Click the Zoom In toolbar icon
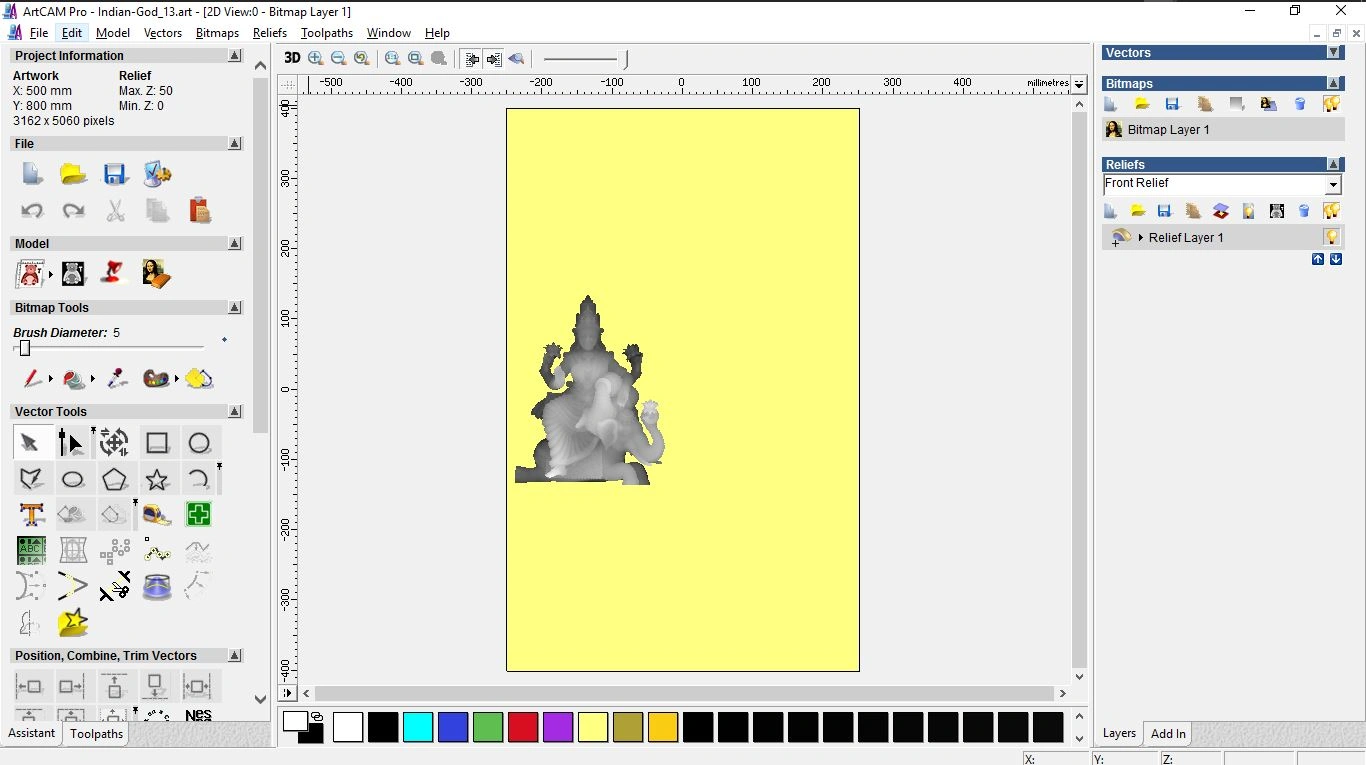 pyautogui.click(x=316, y=59)
